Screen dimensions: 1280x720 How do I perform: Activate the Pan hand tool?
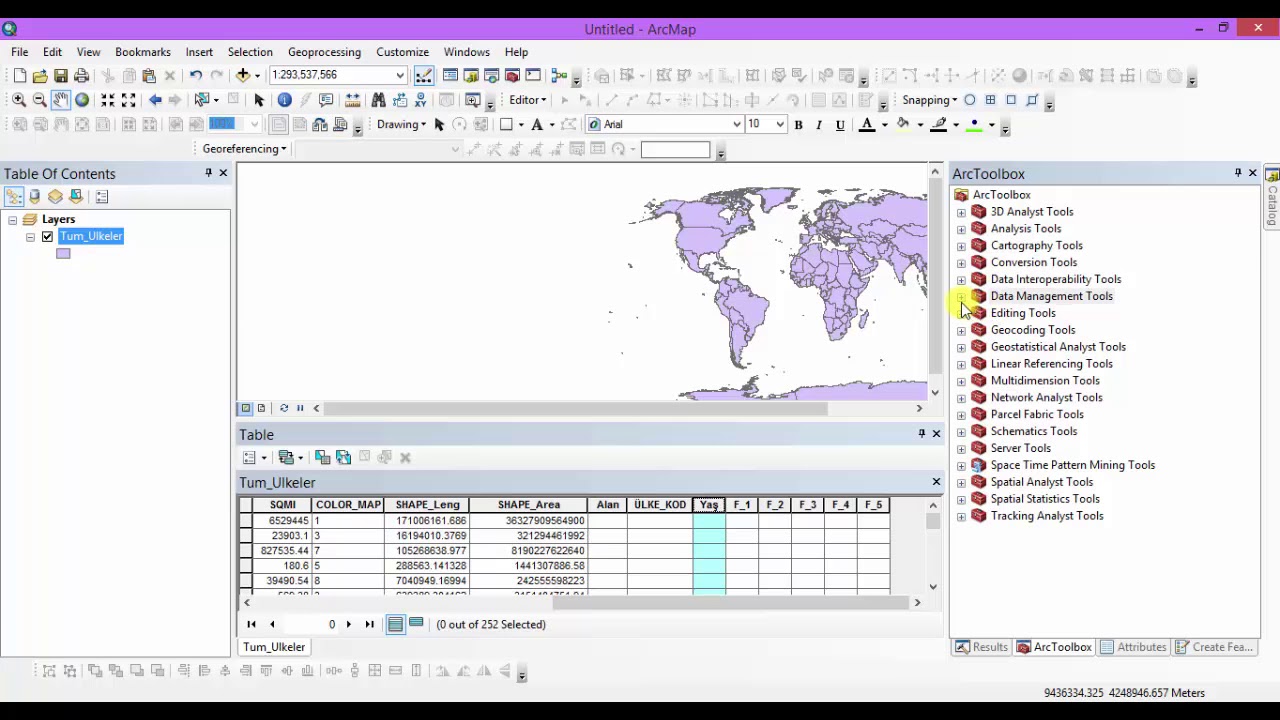tap(61, 100)
